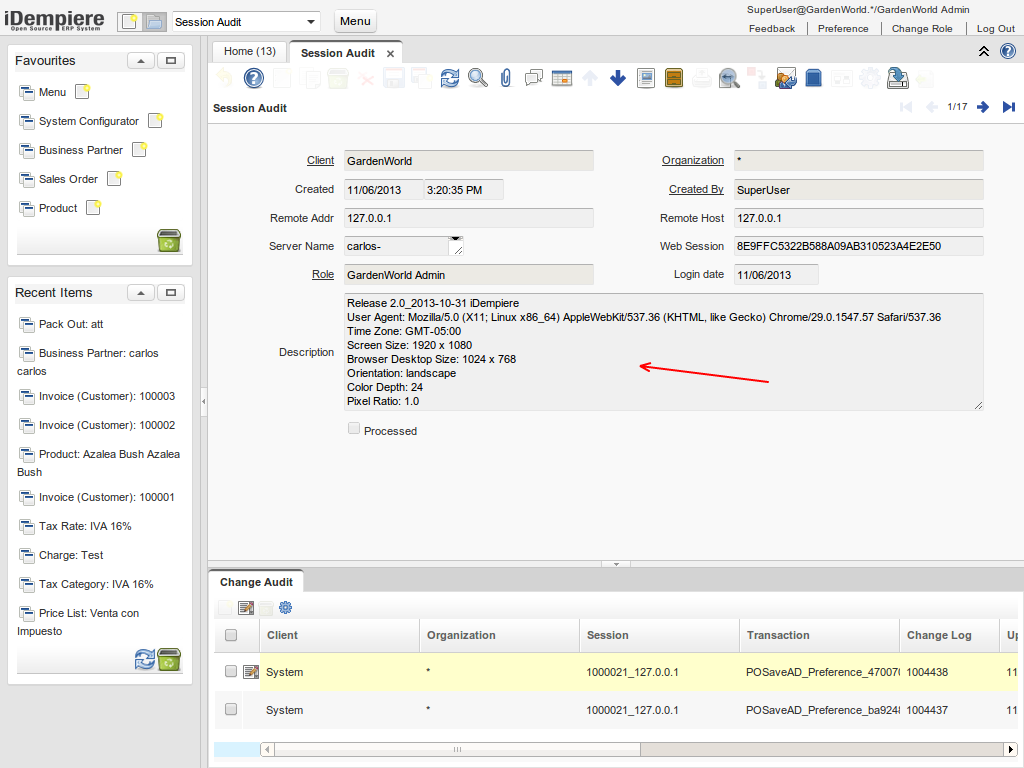
Task: Open archived documents with the blue archive icon
Action: tap(814, 77)
